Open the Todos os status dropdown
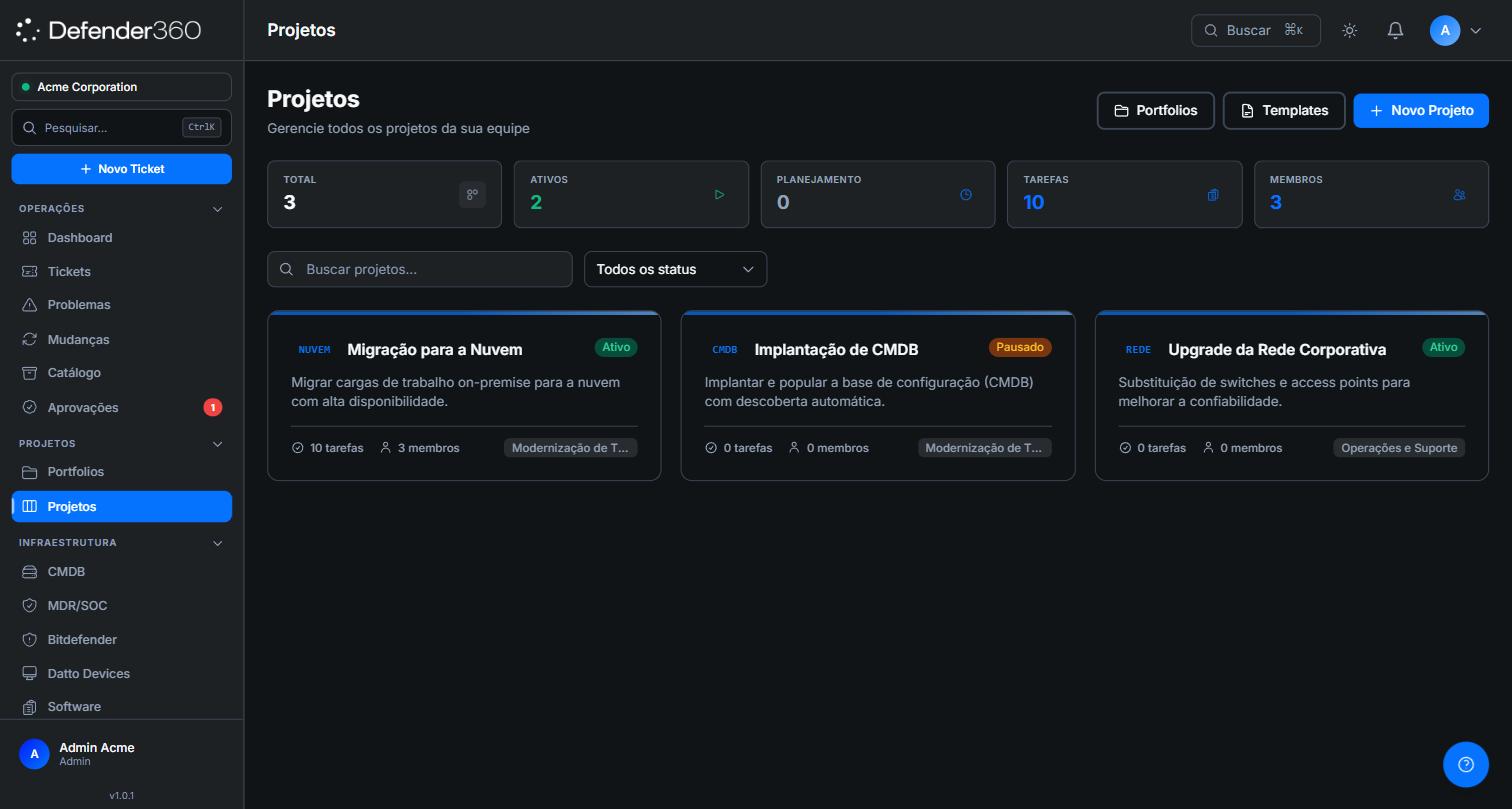The height and width of the screenshot is (809, 1512). coord(675,269)
